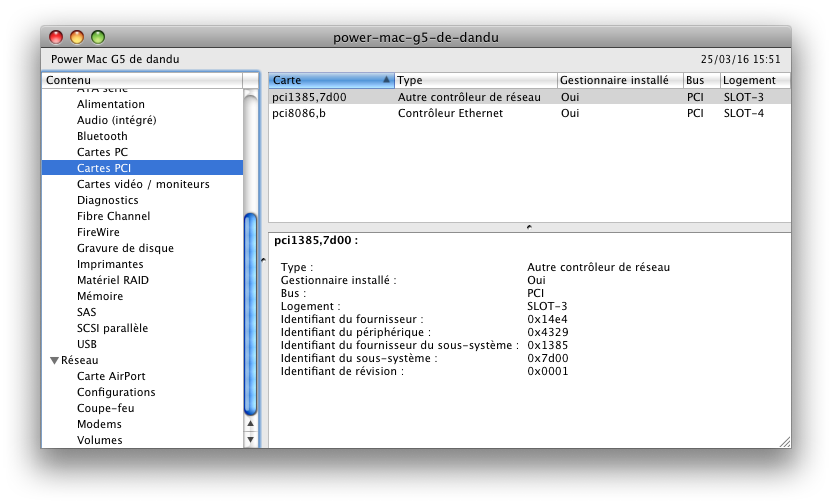Screen dimensions: 832x504
Task: Click the 0x14e4 vendor identifier value
Action: 547,319
